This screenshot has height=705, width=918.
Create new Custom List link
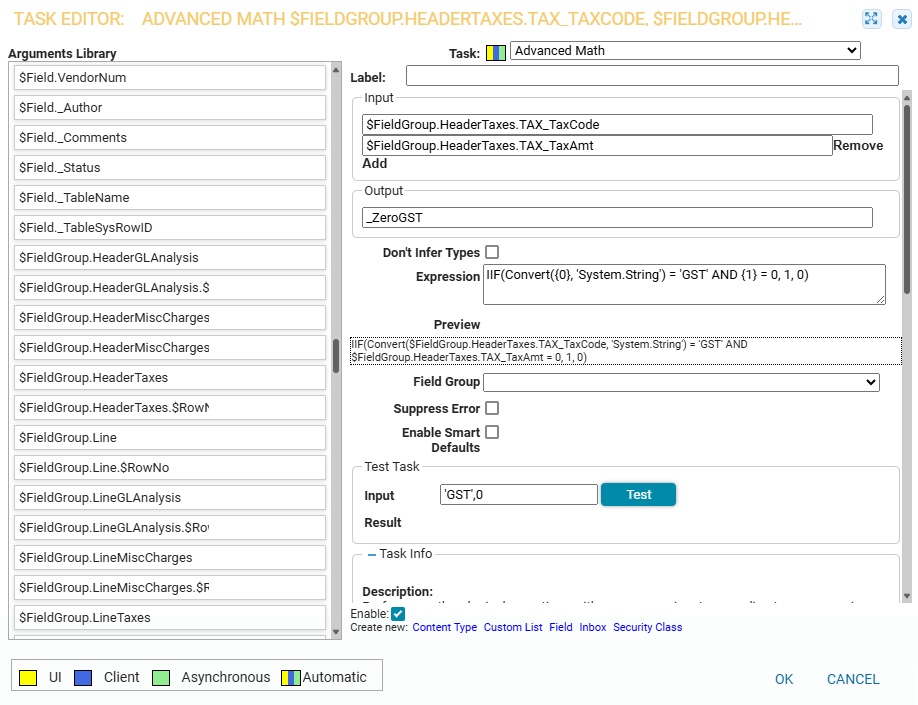pyautogui.click(x=513, y=627)
